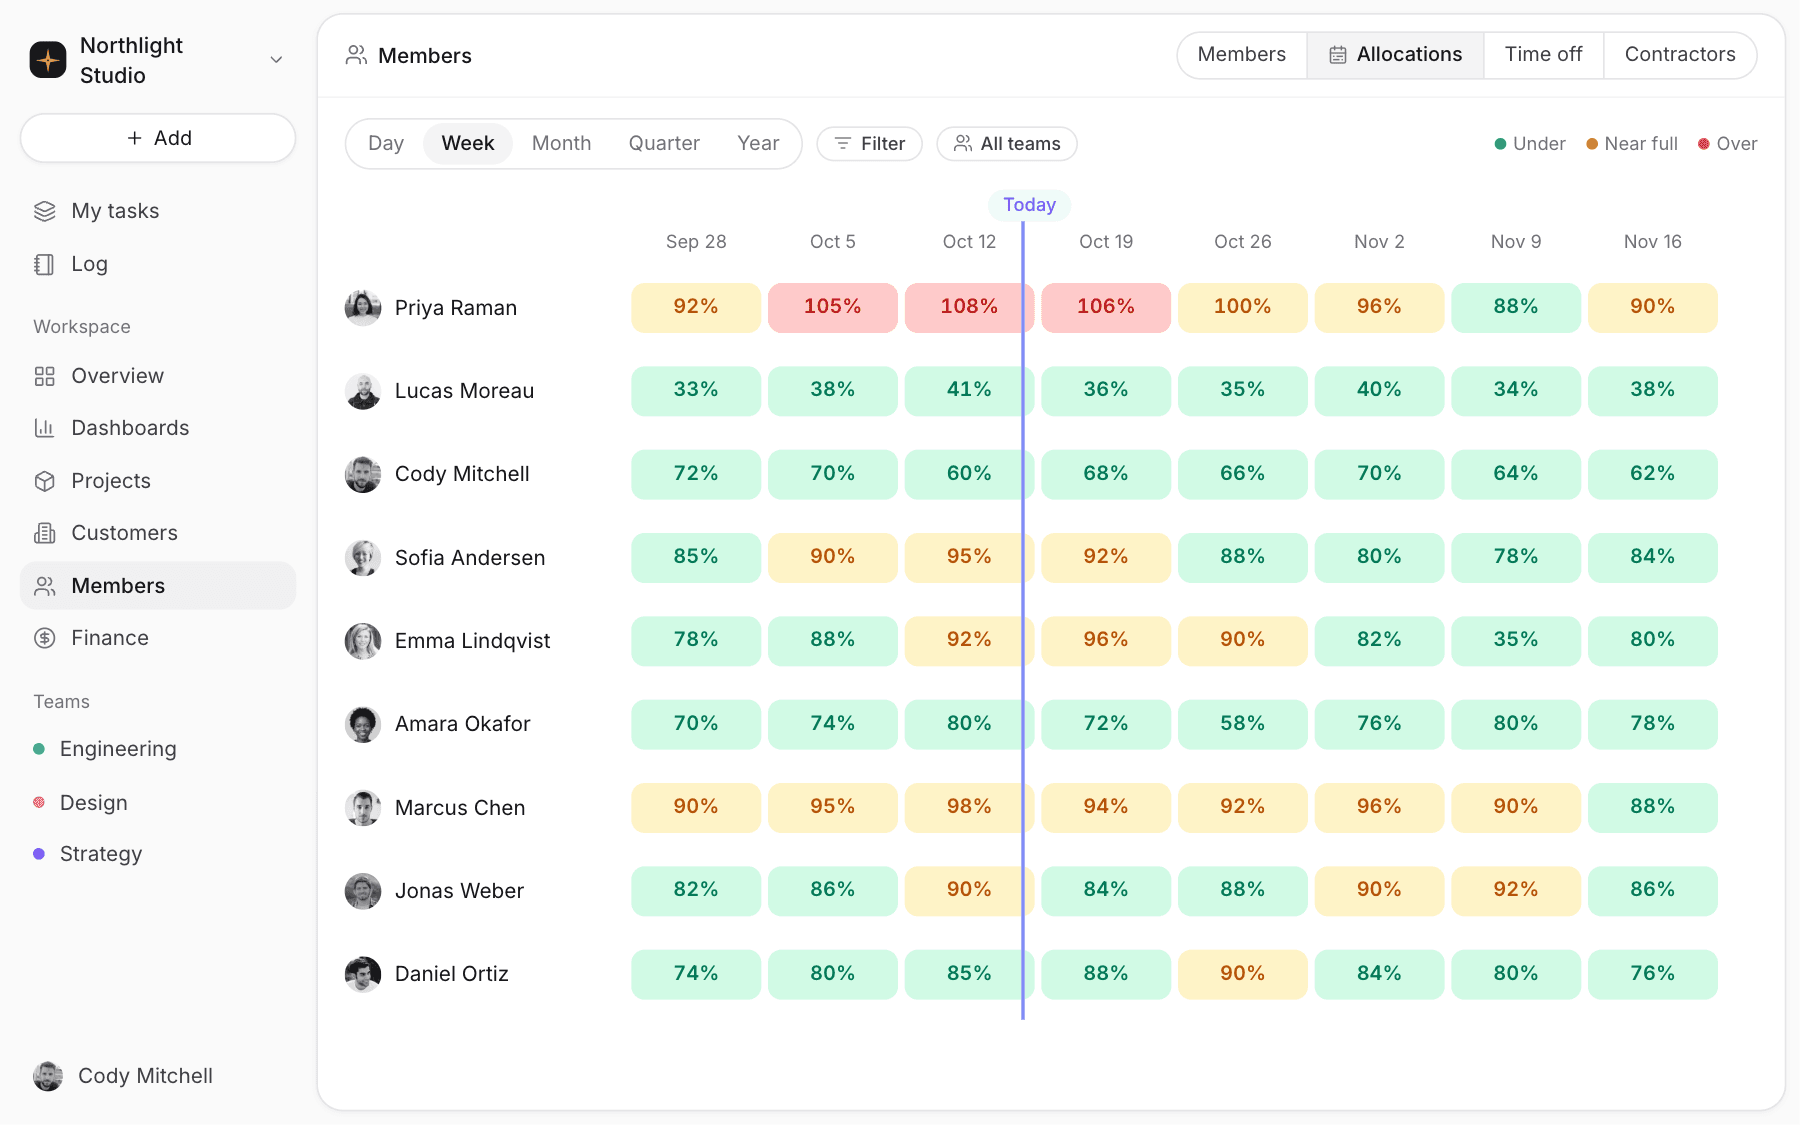Image resolution: width=1800 pixels, height=1125 pixels.
Task: Click Priya Raman's 108% Oct 12 cell
Action: pyautogui.click(x=969, y=308)
